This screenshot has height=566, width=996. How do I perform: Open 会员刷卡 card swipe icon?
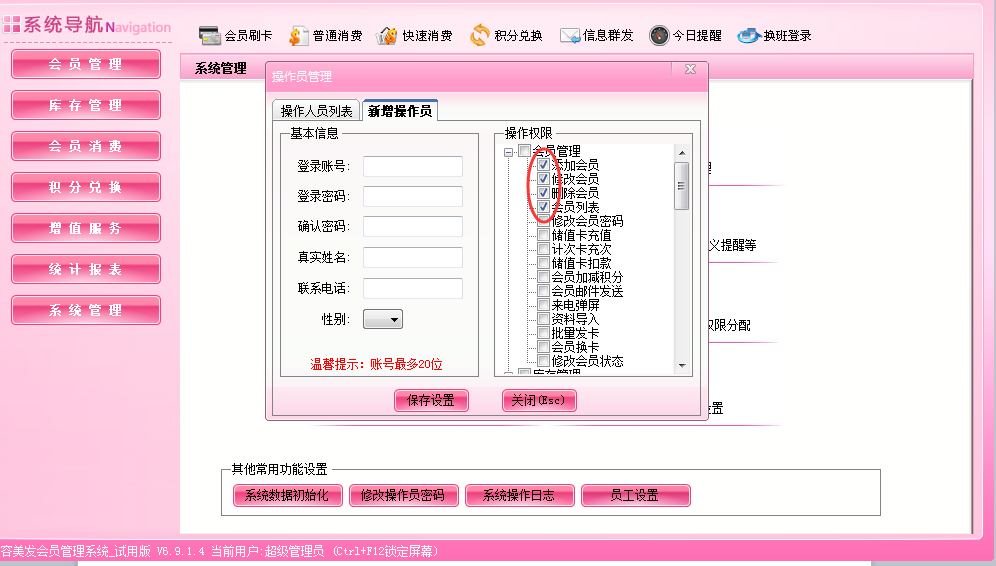coord(210,36)
